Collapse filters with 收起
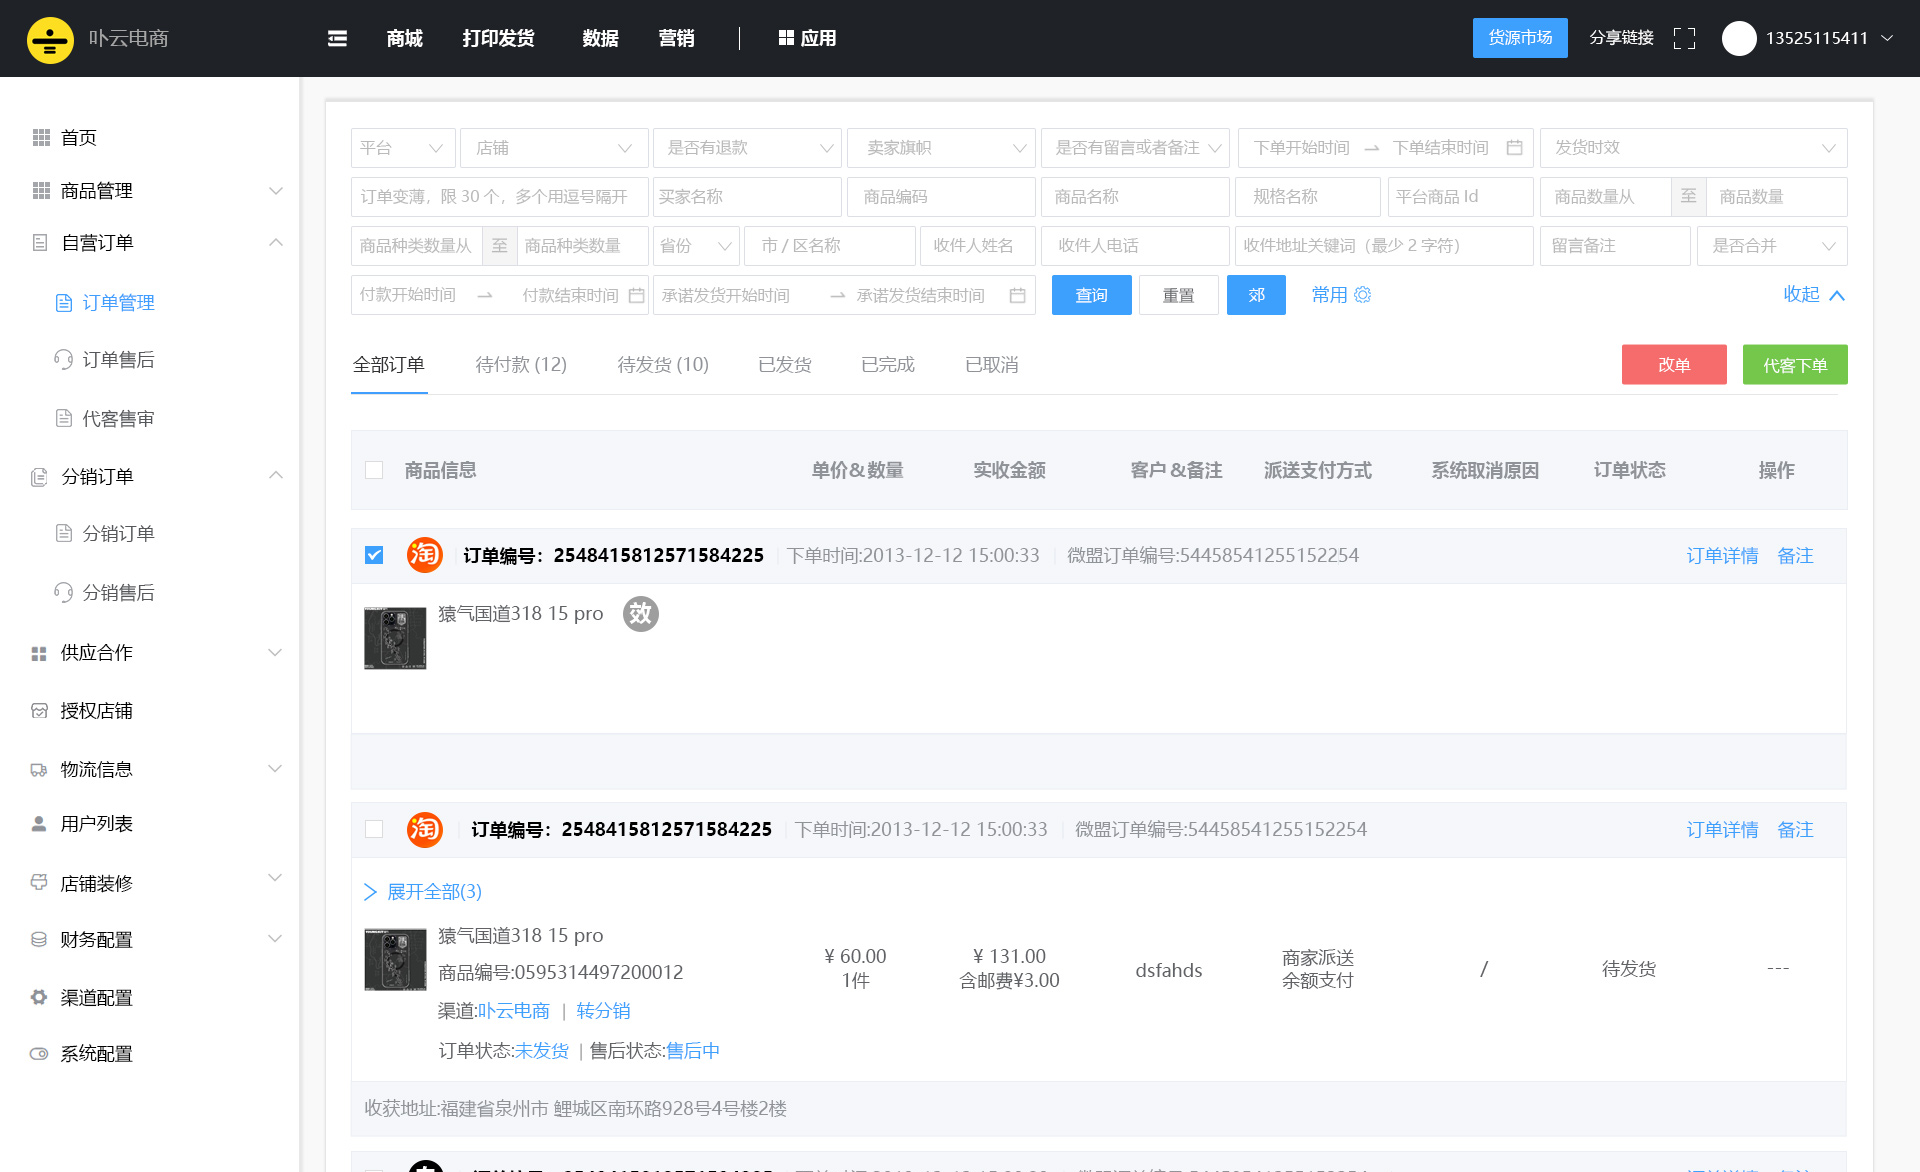Screen dimensions: 1920x1172 pyautogui.click(x=1814, y=294)
